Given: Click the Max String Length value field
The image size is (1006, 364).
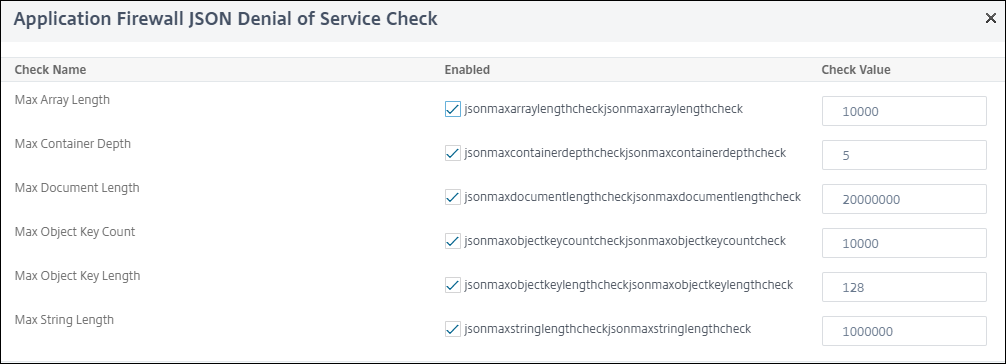Looking at the screenshot, I should coord(904,331).
